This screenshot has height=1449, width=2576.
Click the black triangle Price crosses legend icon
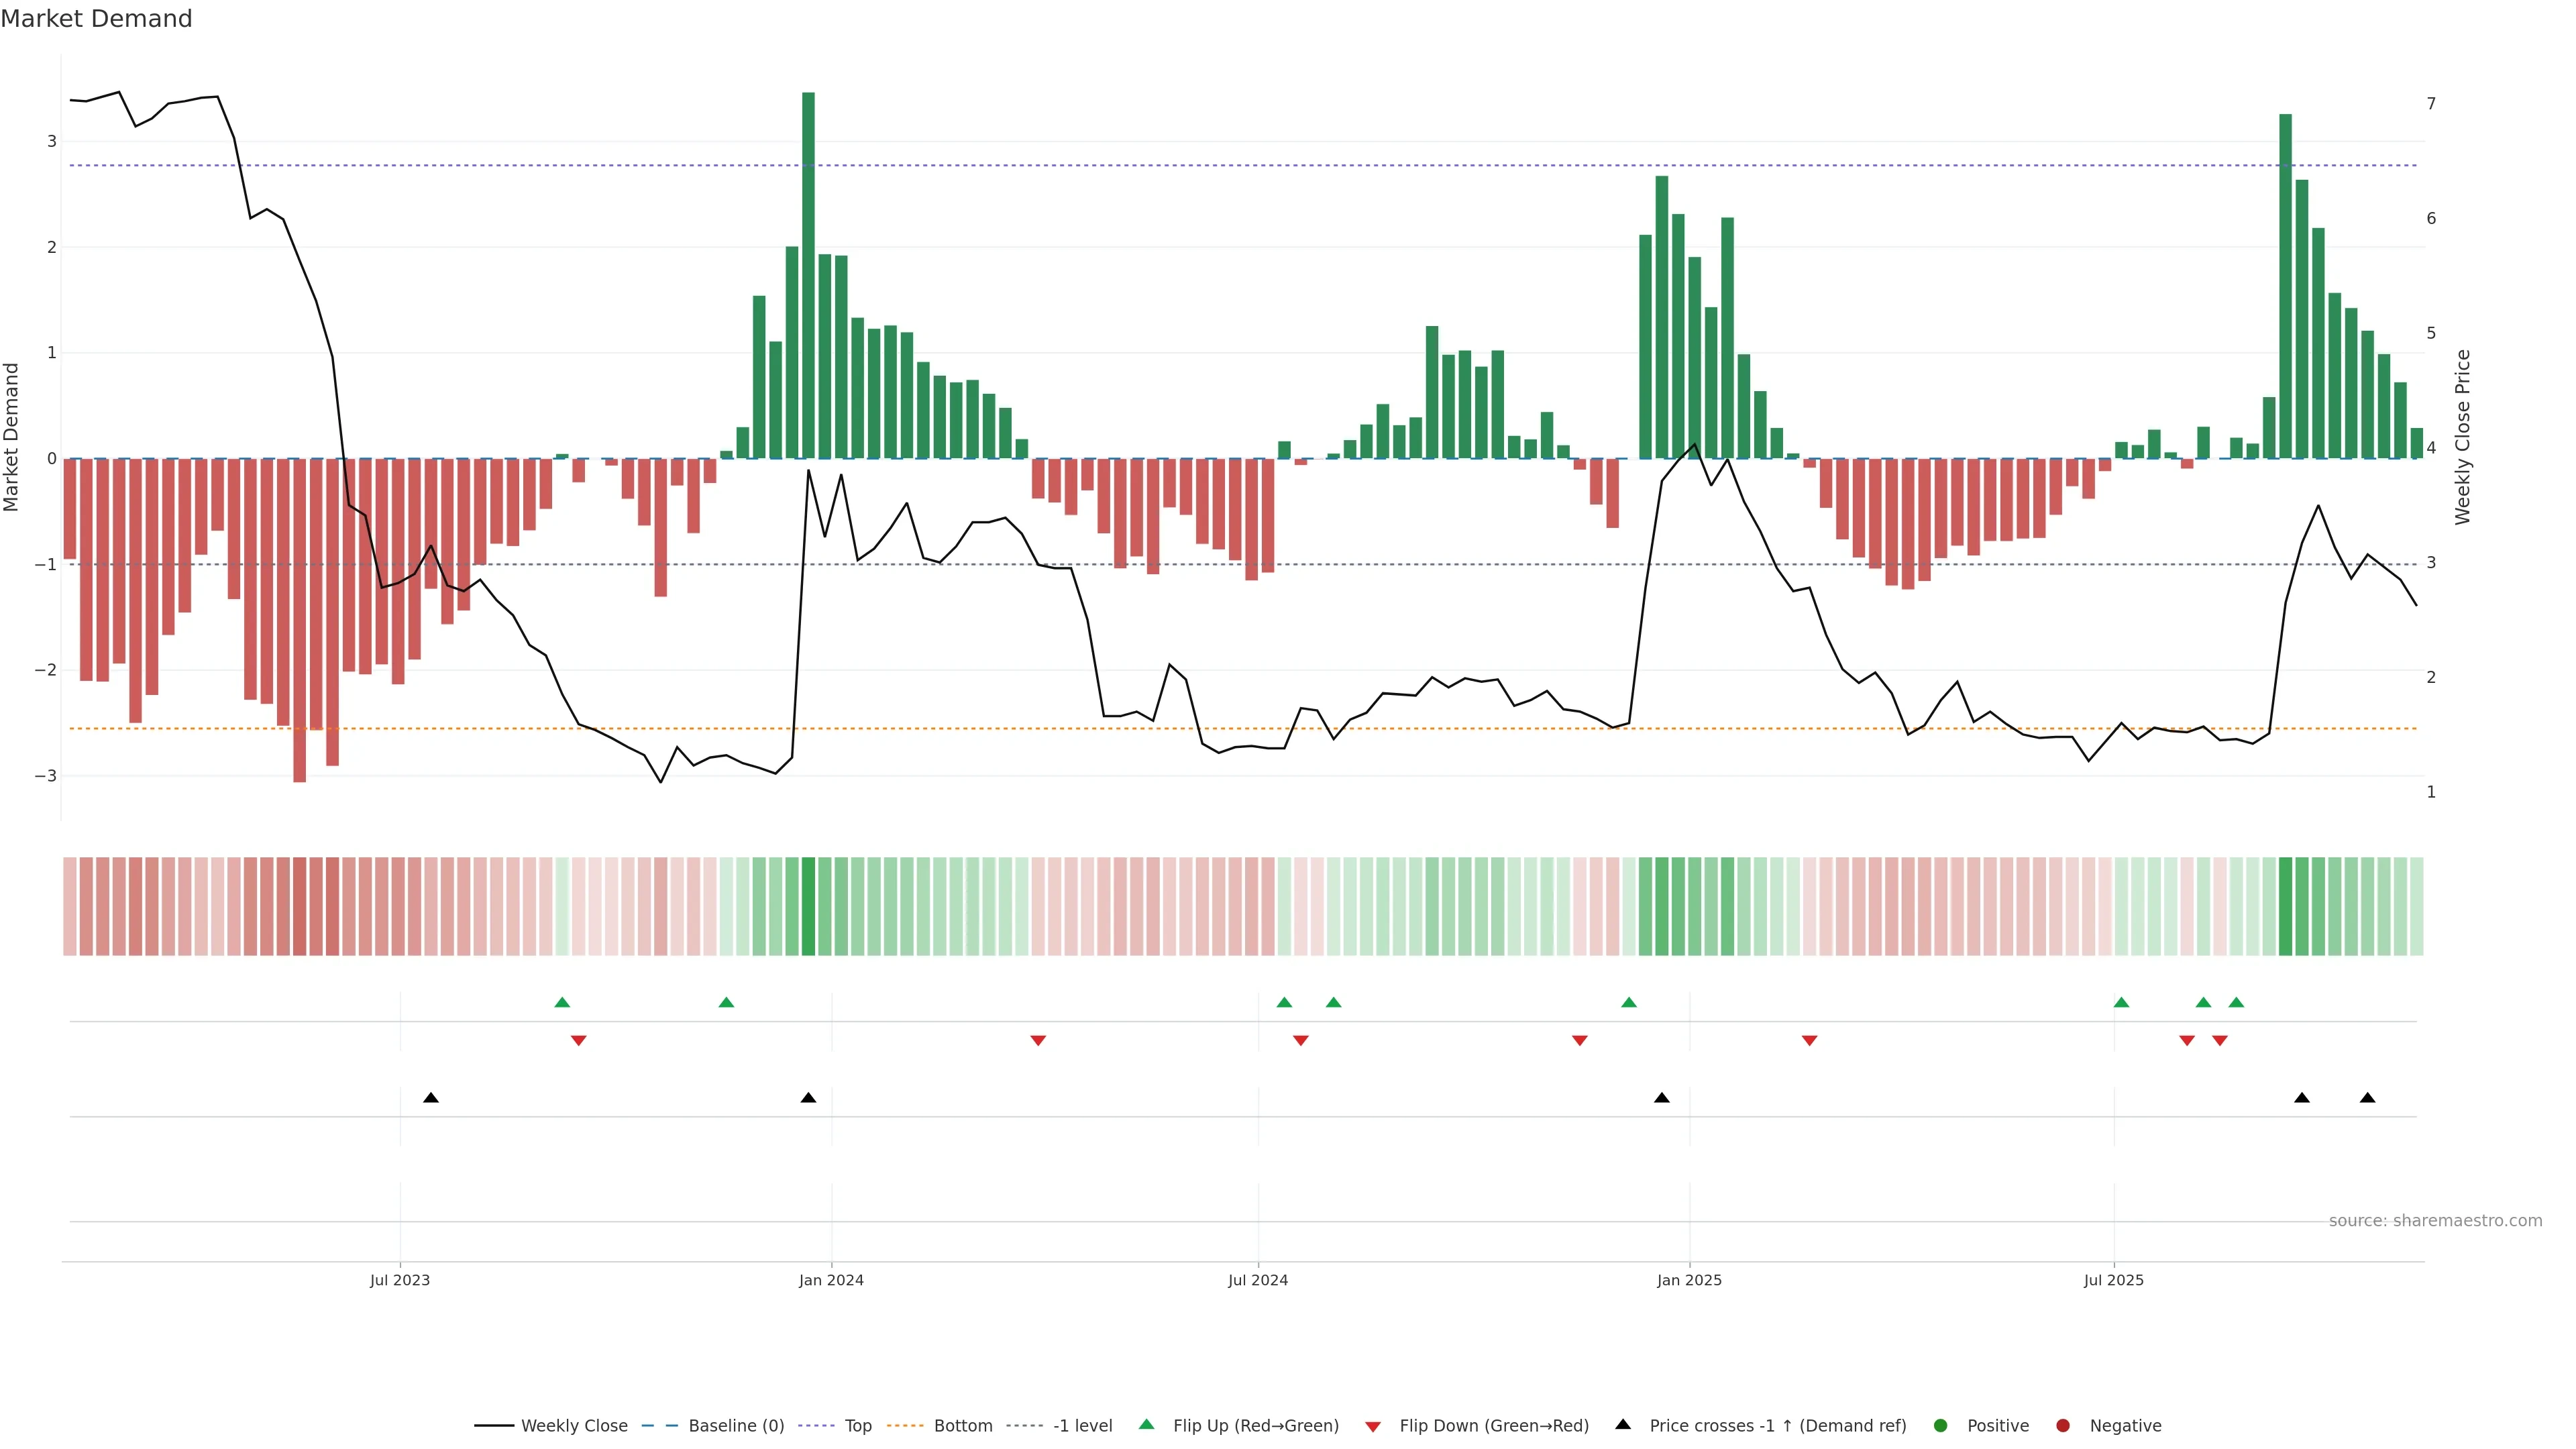(x=1623, y=1425)
